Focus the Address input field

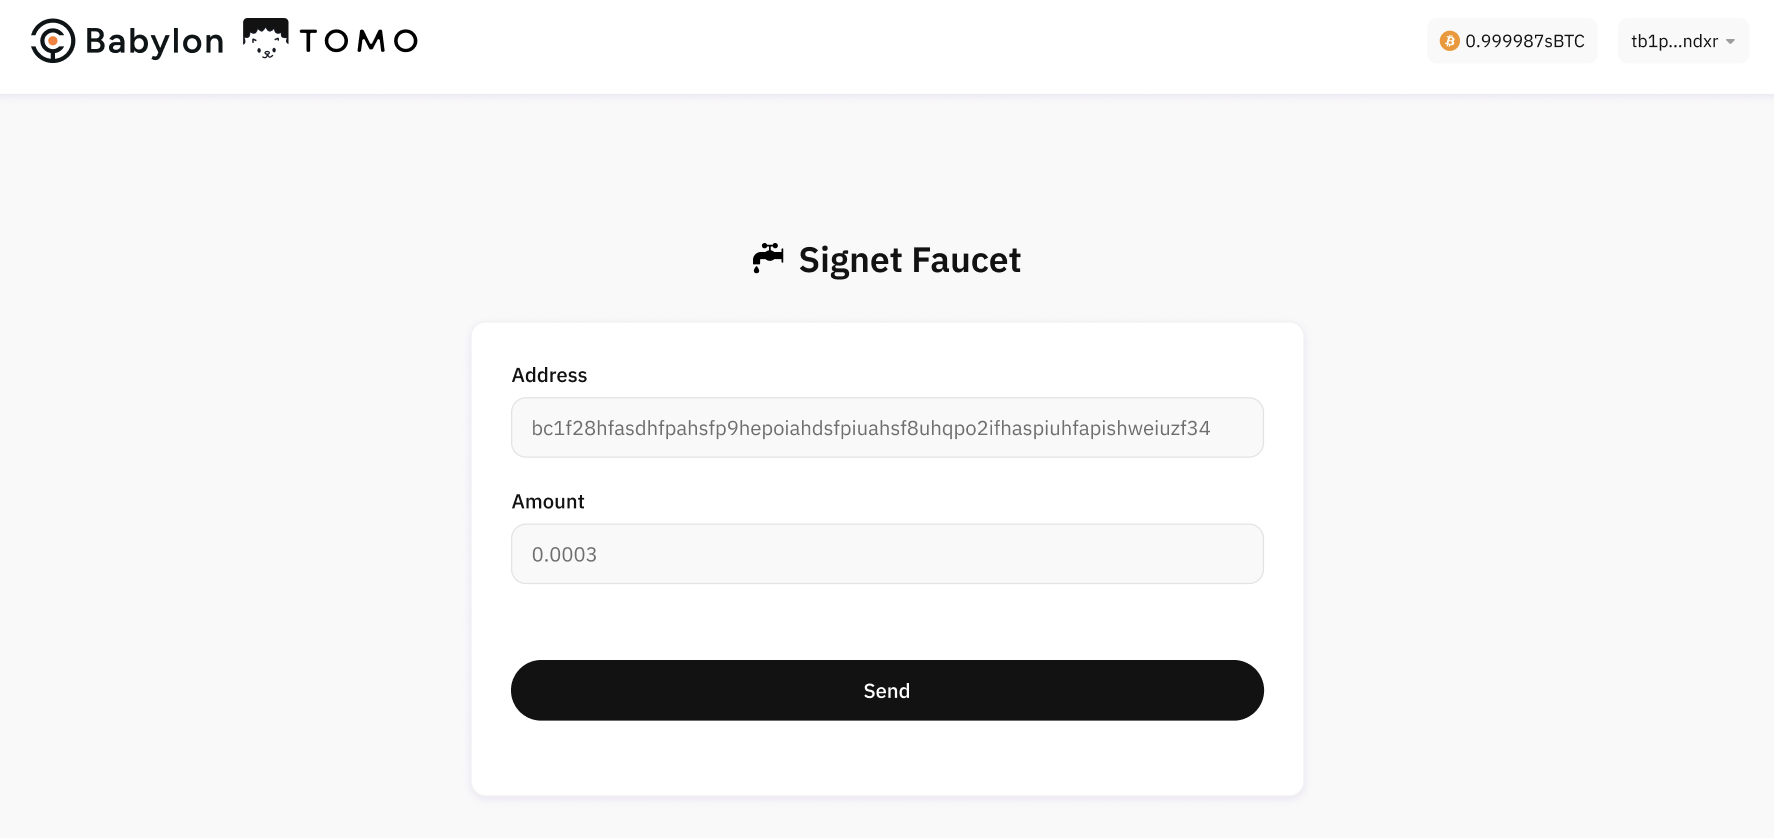[887, 428]
